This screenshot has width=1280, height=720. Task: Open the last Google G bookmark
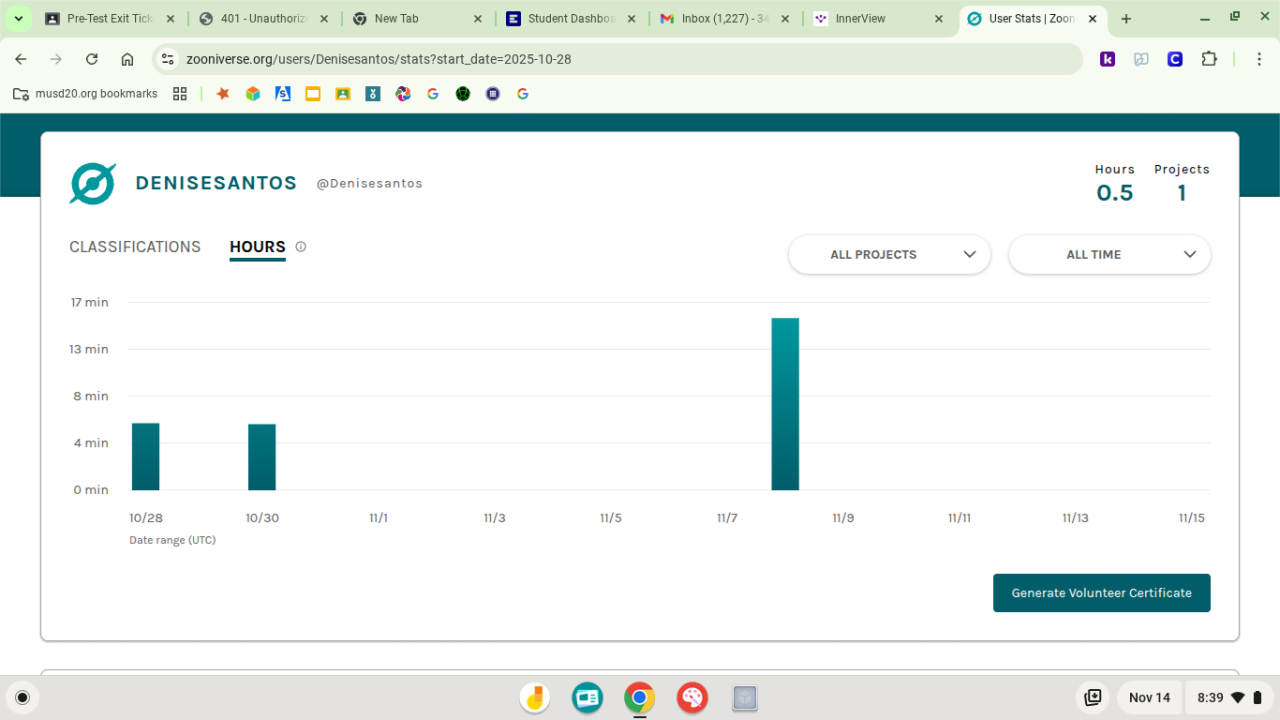(523, 94)
